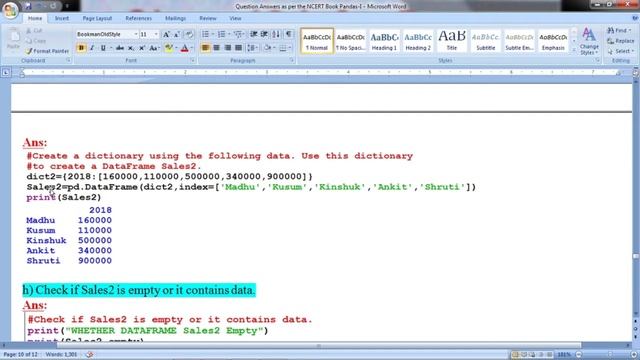Click the Save icon in Quick Access

[x=28, y=6]
